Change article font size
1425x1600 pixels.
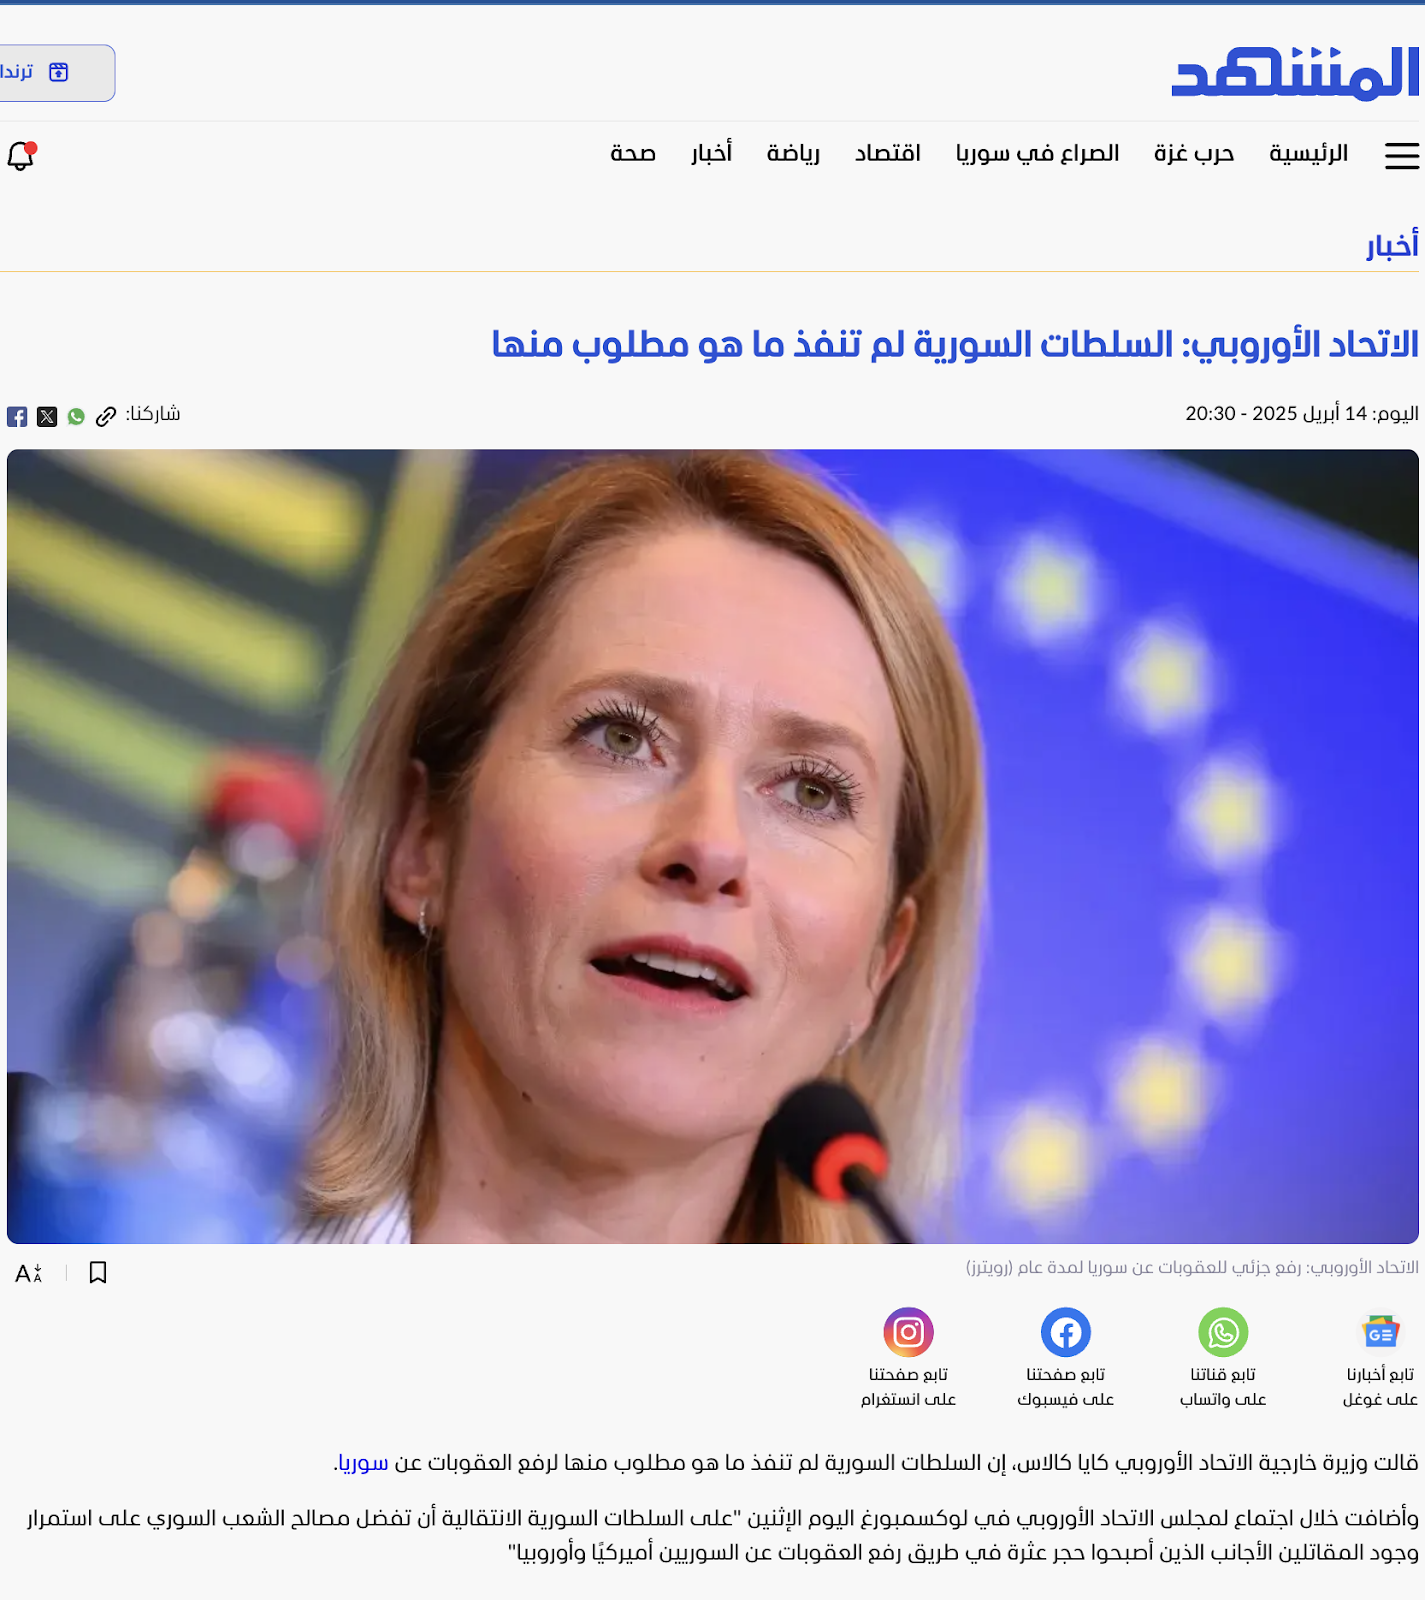coord(29,1273)
